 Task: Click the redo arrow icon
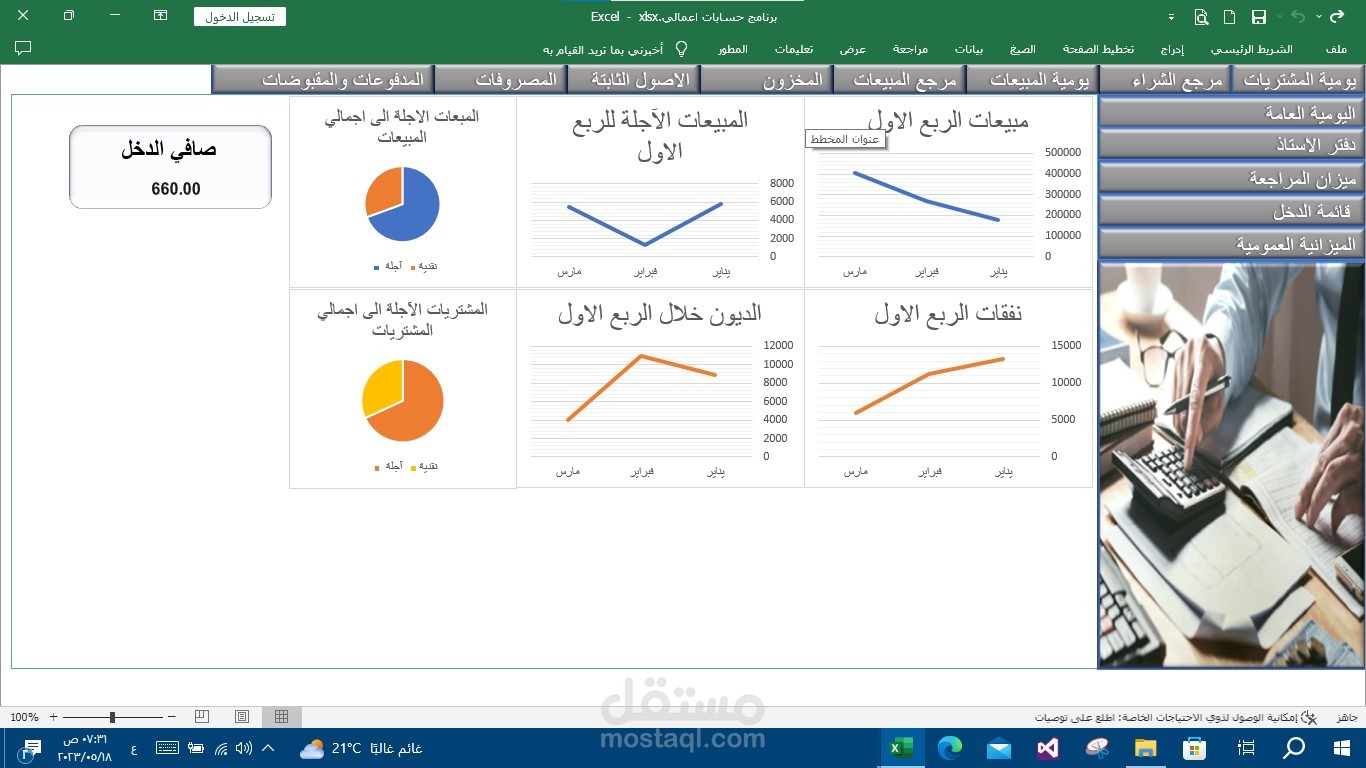click(x=1337, y=17)
